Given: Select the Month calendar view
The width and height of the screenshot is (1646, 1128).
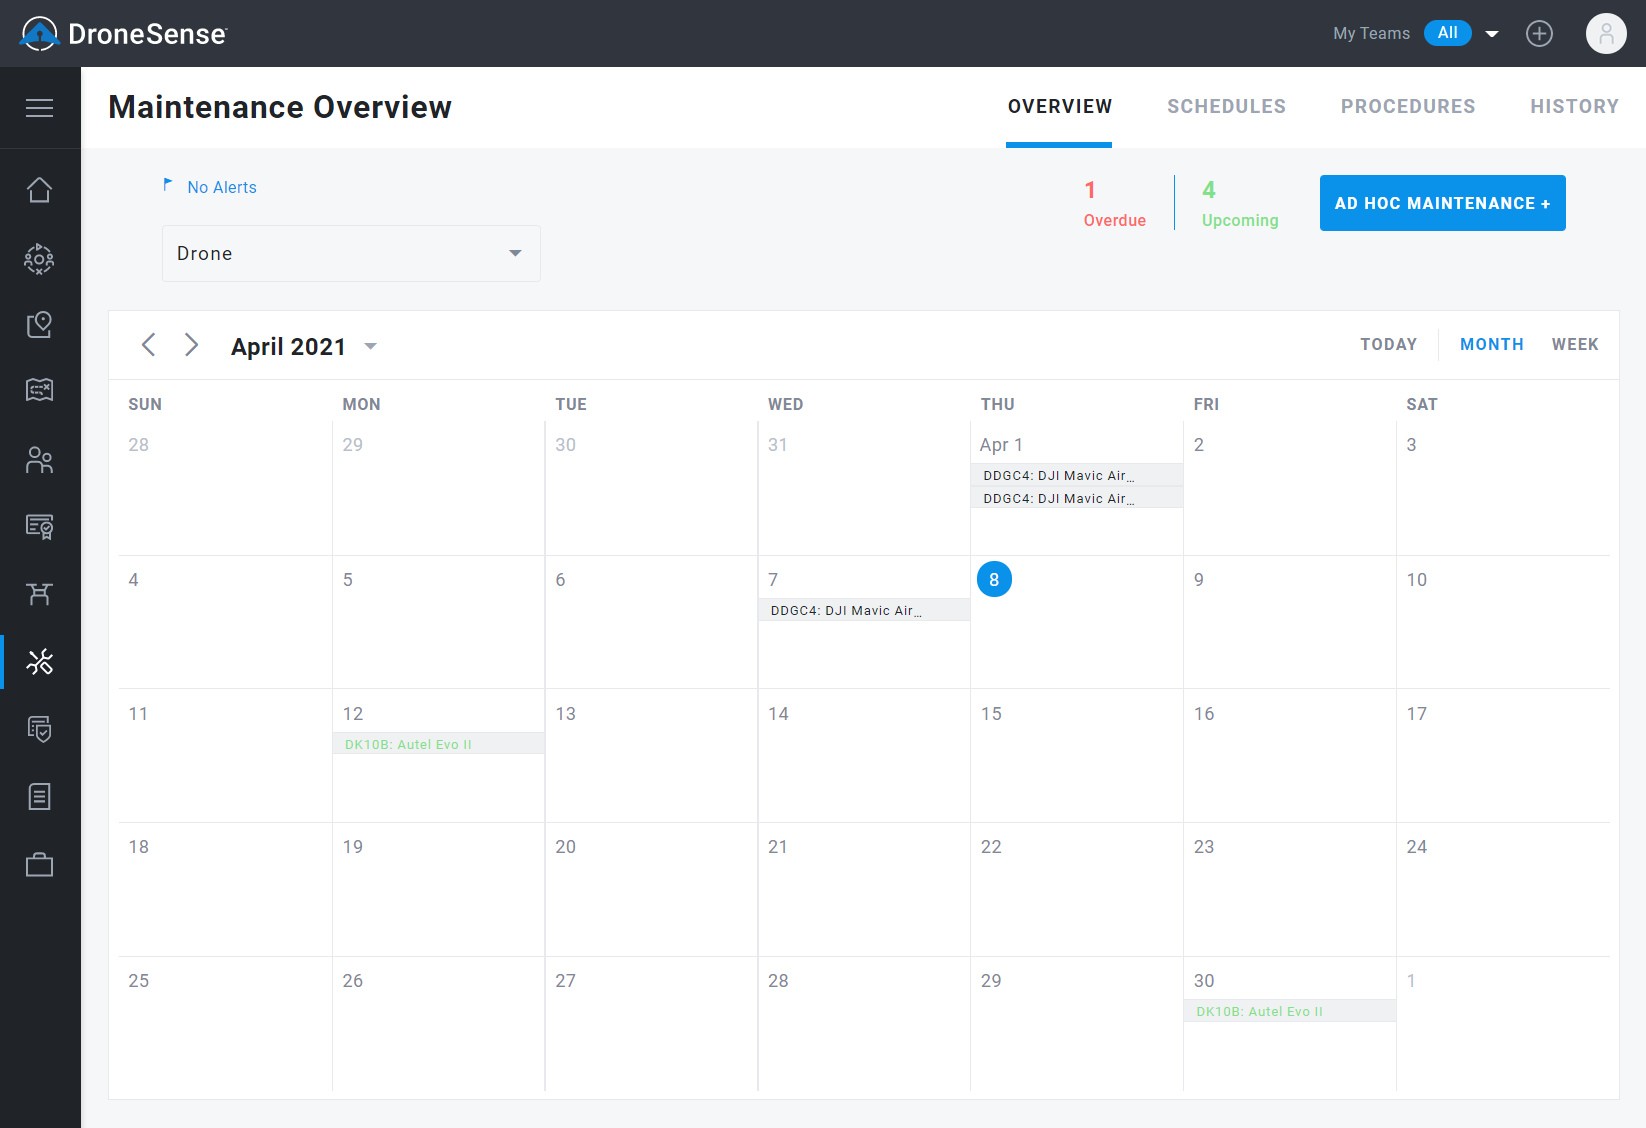Looking at the screenshot, I should pos(1491,345).
